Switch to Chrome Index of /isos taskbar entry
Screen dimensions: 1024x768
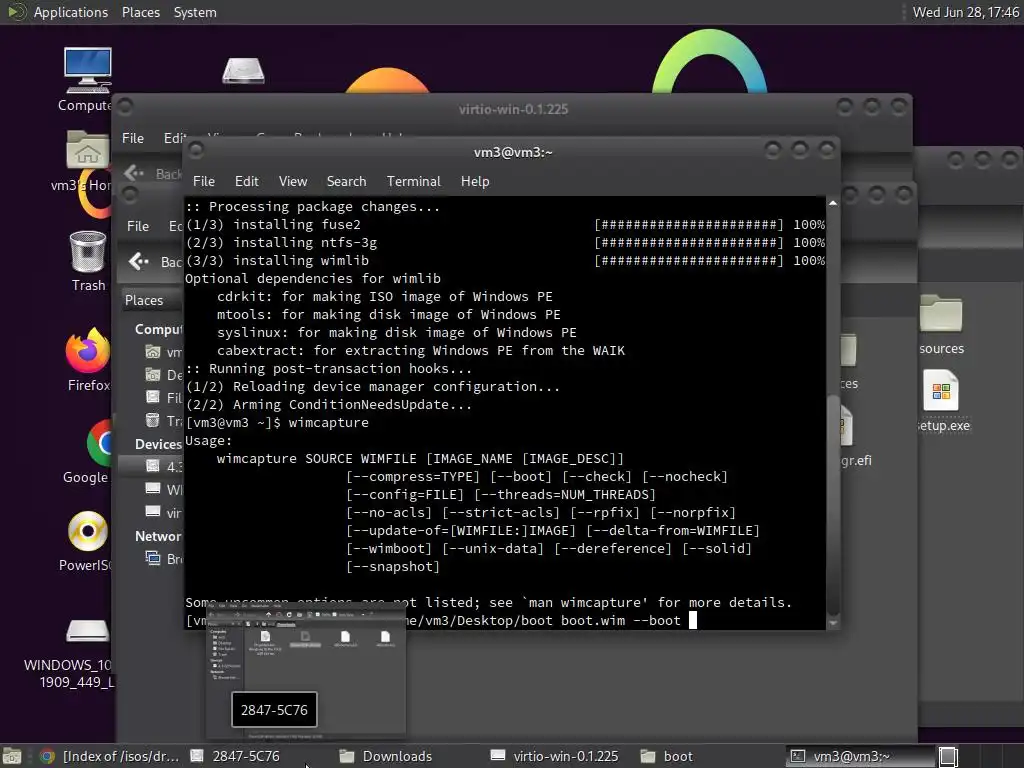pos(110,756)
